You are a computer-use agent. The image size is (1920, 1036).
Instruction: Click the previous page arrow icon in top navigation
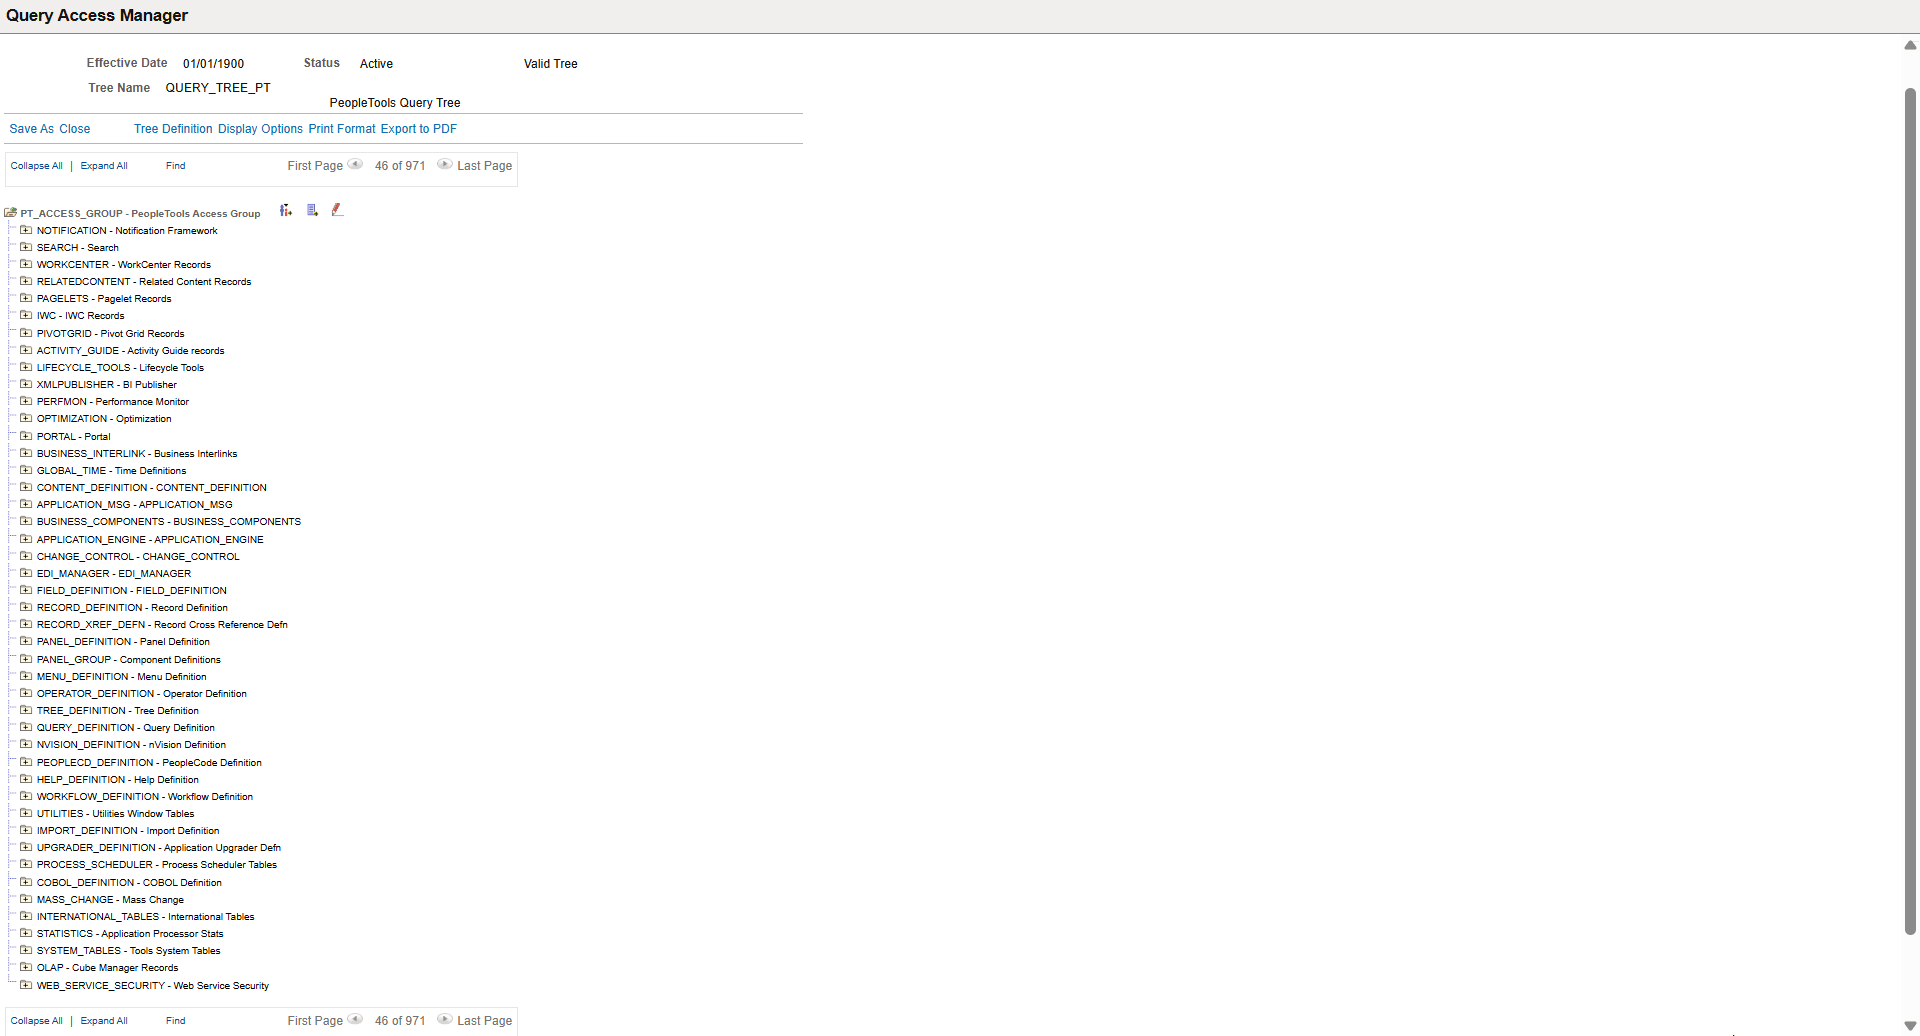[x=356, y=165]
